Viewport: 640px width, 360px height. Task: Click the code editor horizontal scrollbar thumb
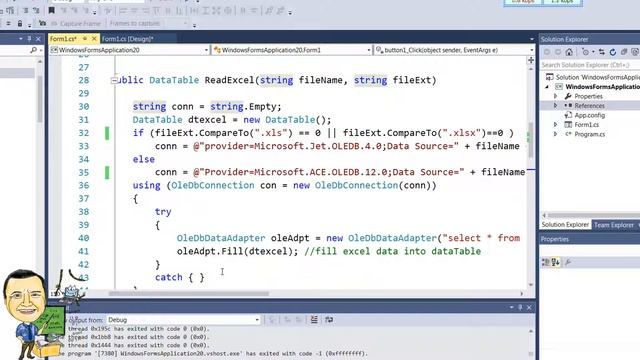point(189,293)
